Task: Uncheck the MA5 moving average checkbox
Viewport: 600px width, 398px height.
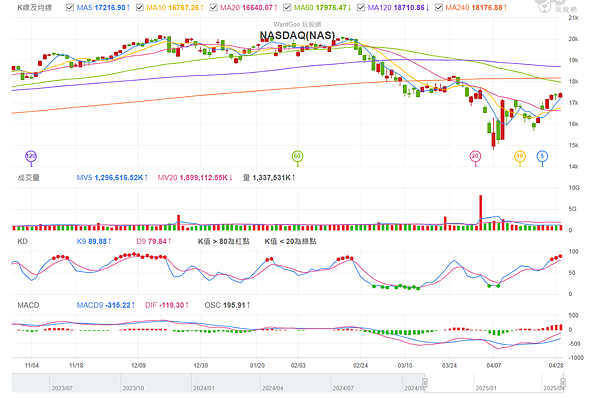Action: [x=70, y=7]
